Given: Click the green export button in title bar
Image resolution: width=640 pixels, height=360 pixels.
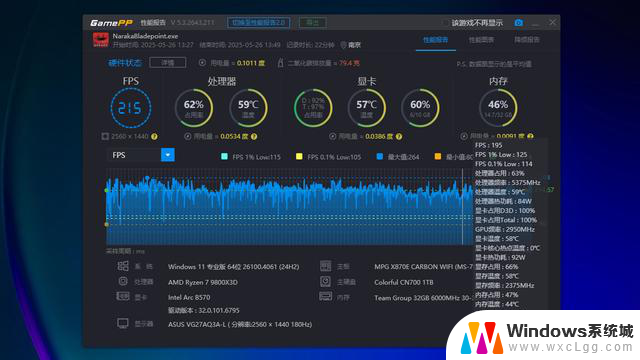Looking at the screenshot, I should (313, 22).
